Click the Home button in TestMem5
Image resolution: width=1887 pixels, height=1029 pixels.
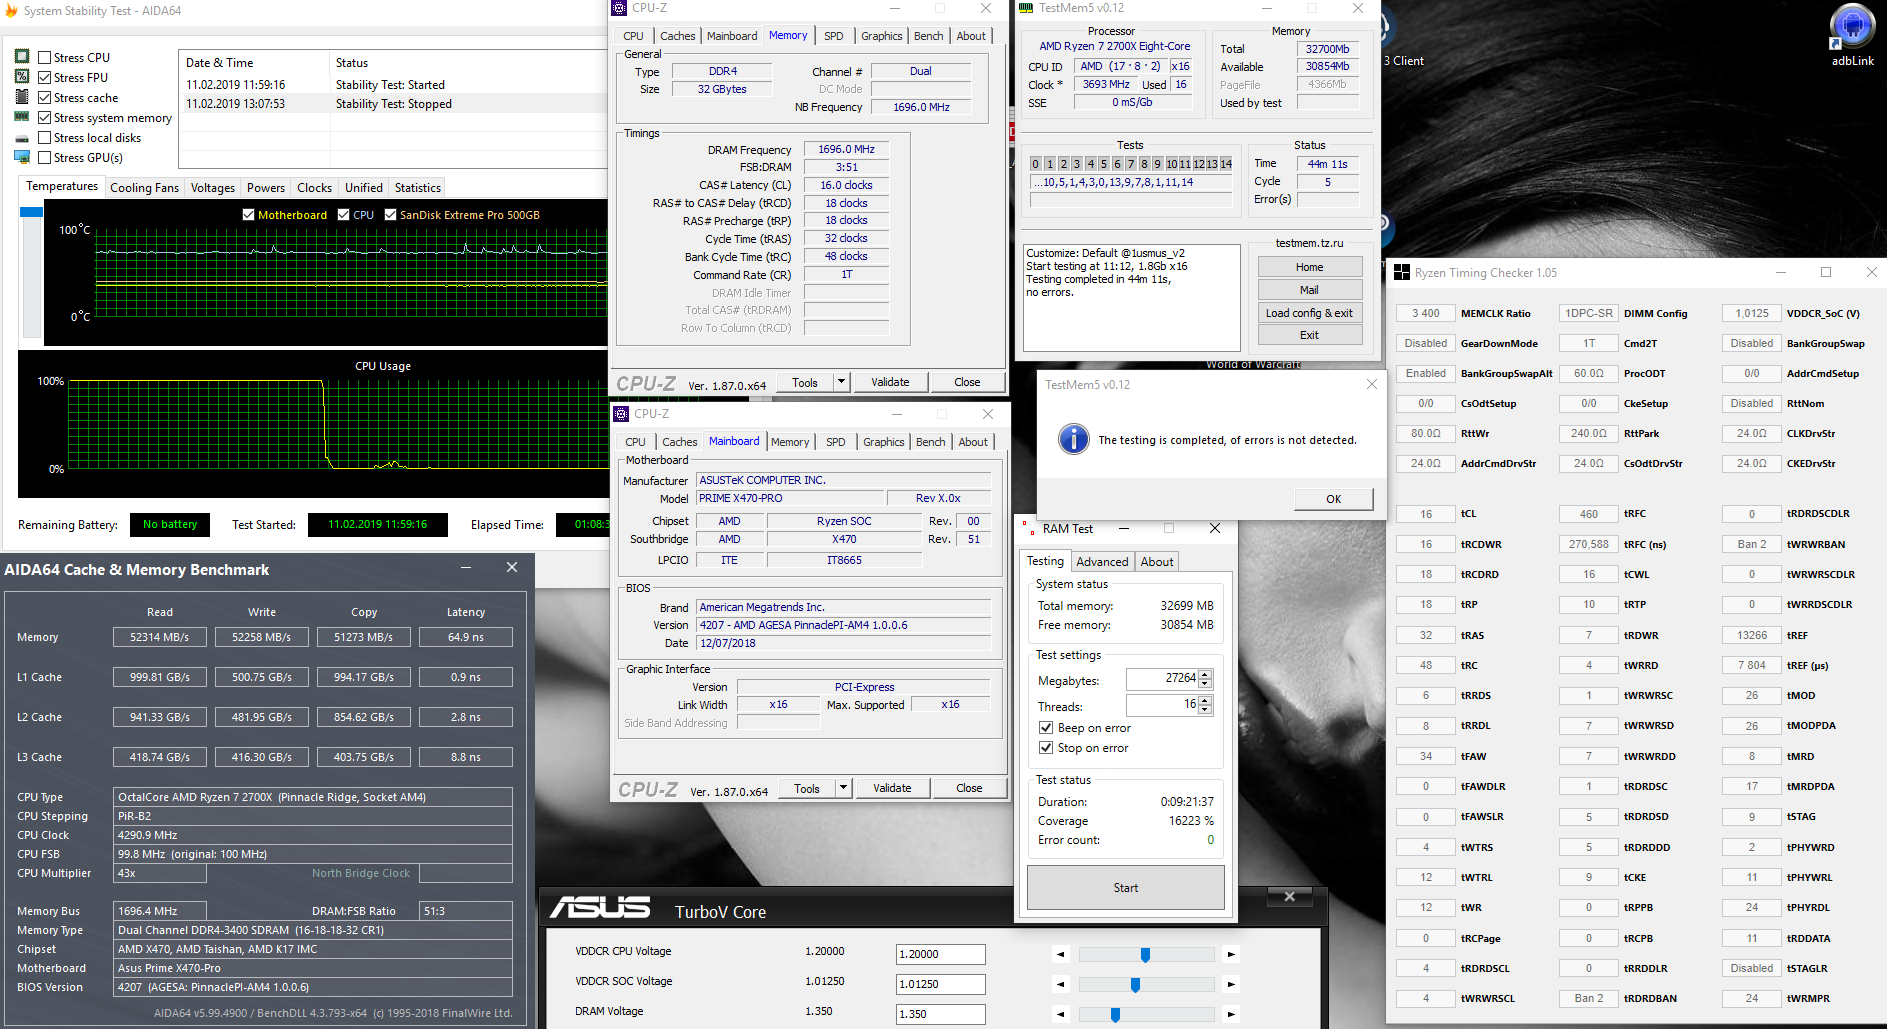[x=1310, y=267]
